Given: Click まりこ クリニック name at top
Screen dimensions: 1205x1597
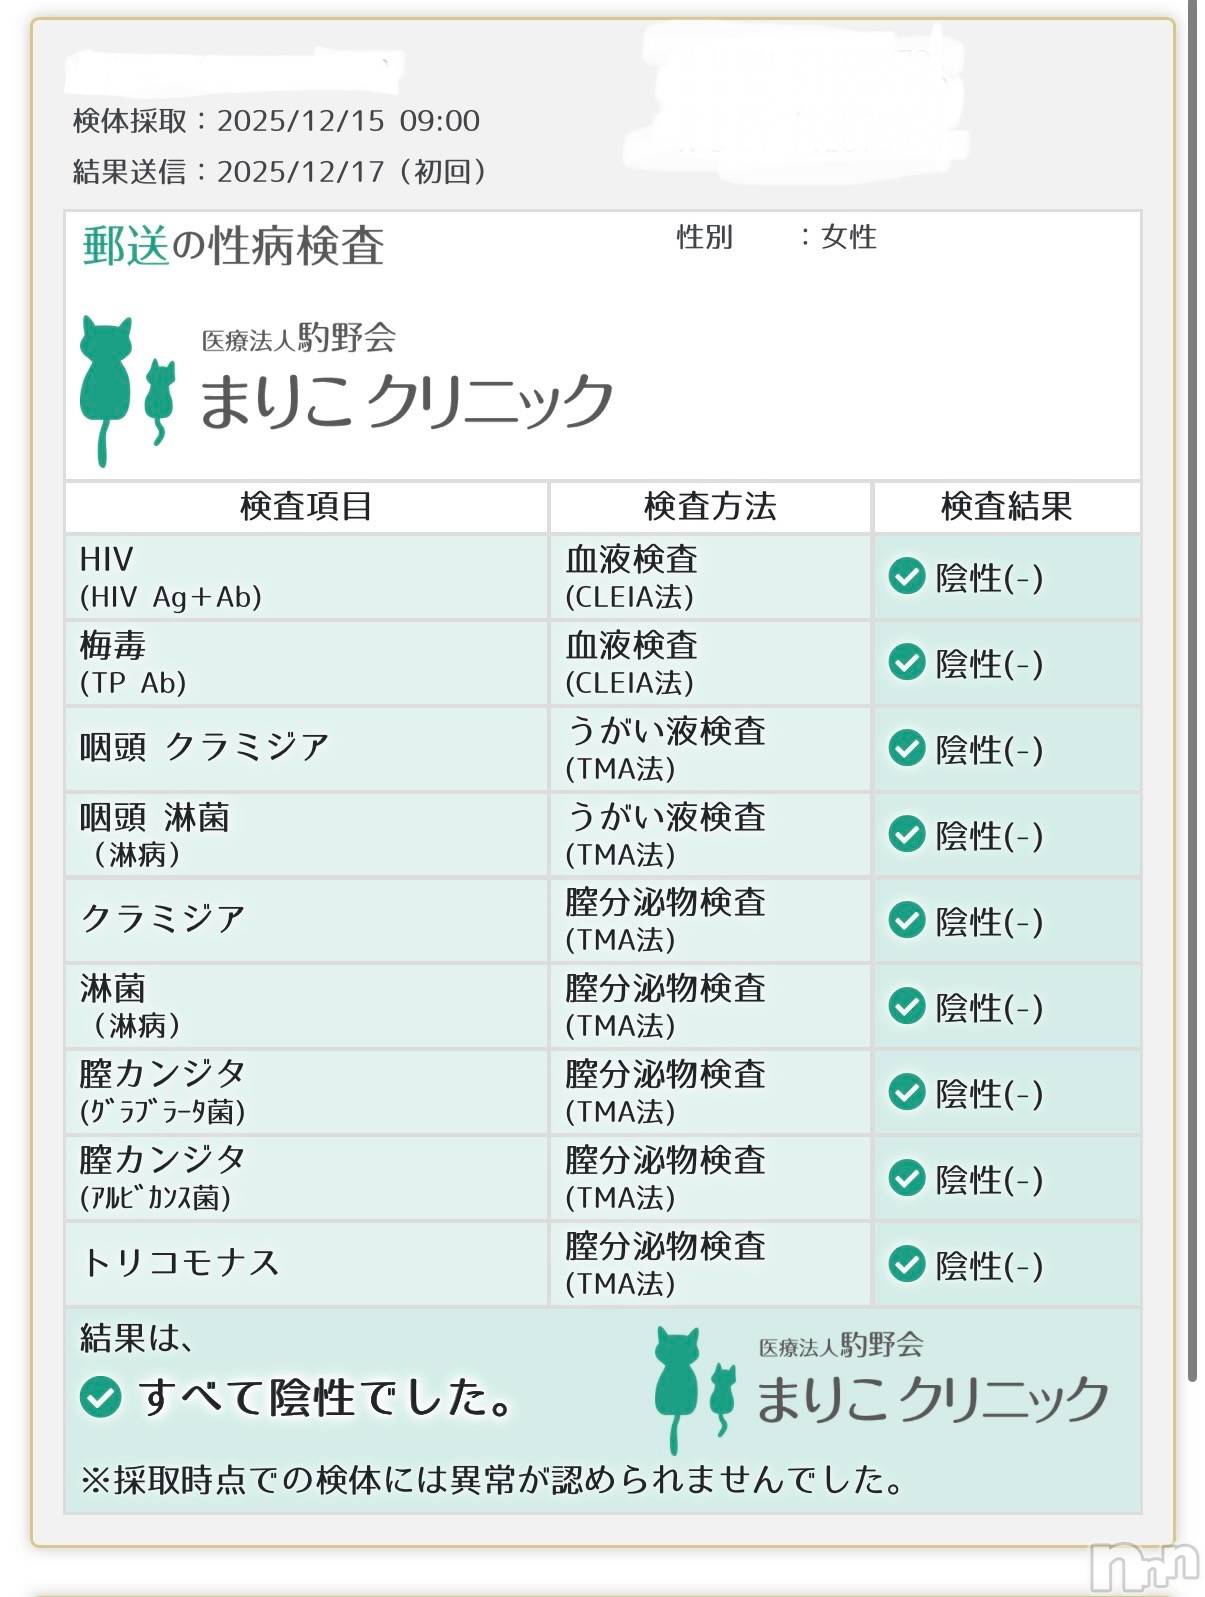Looking at the screenshot, I should (406, 400).
